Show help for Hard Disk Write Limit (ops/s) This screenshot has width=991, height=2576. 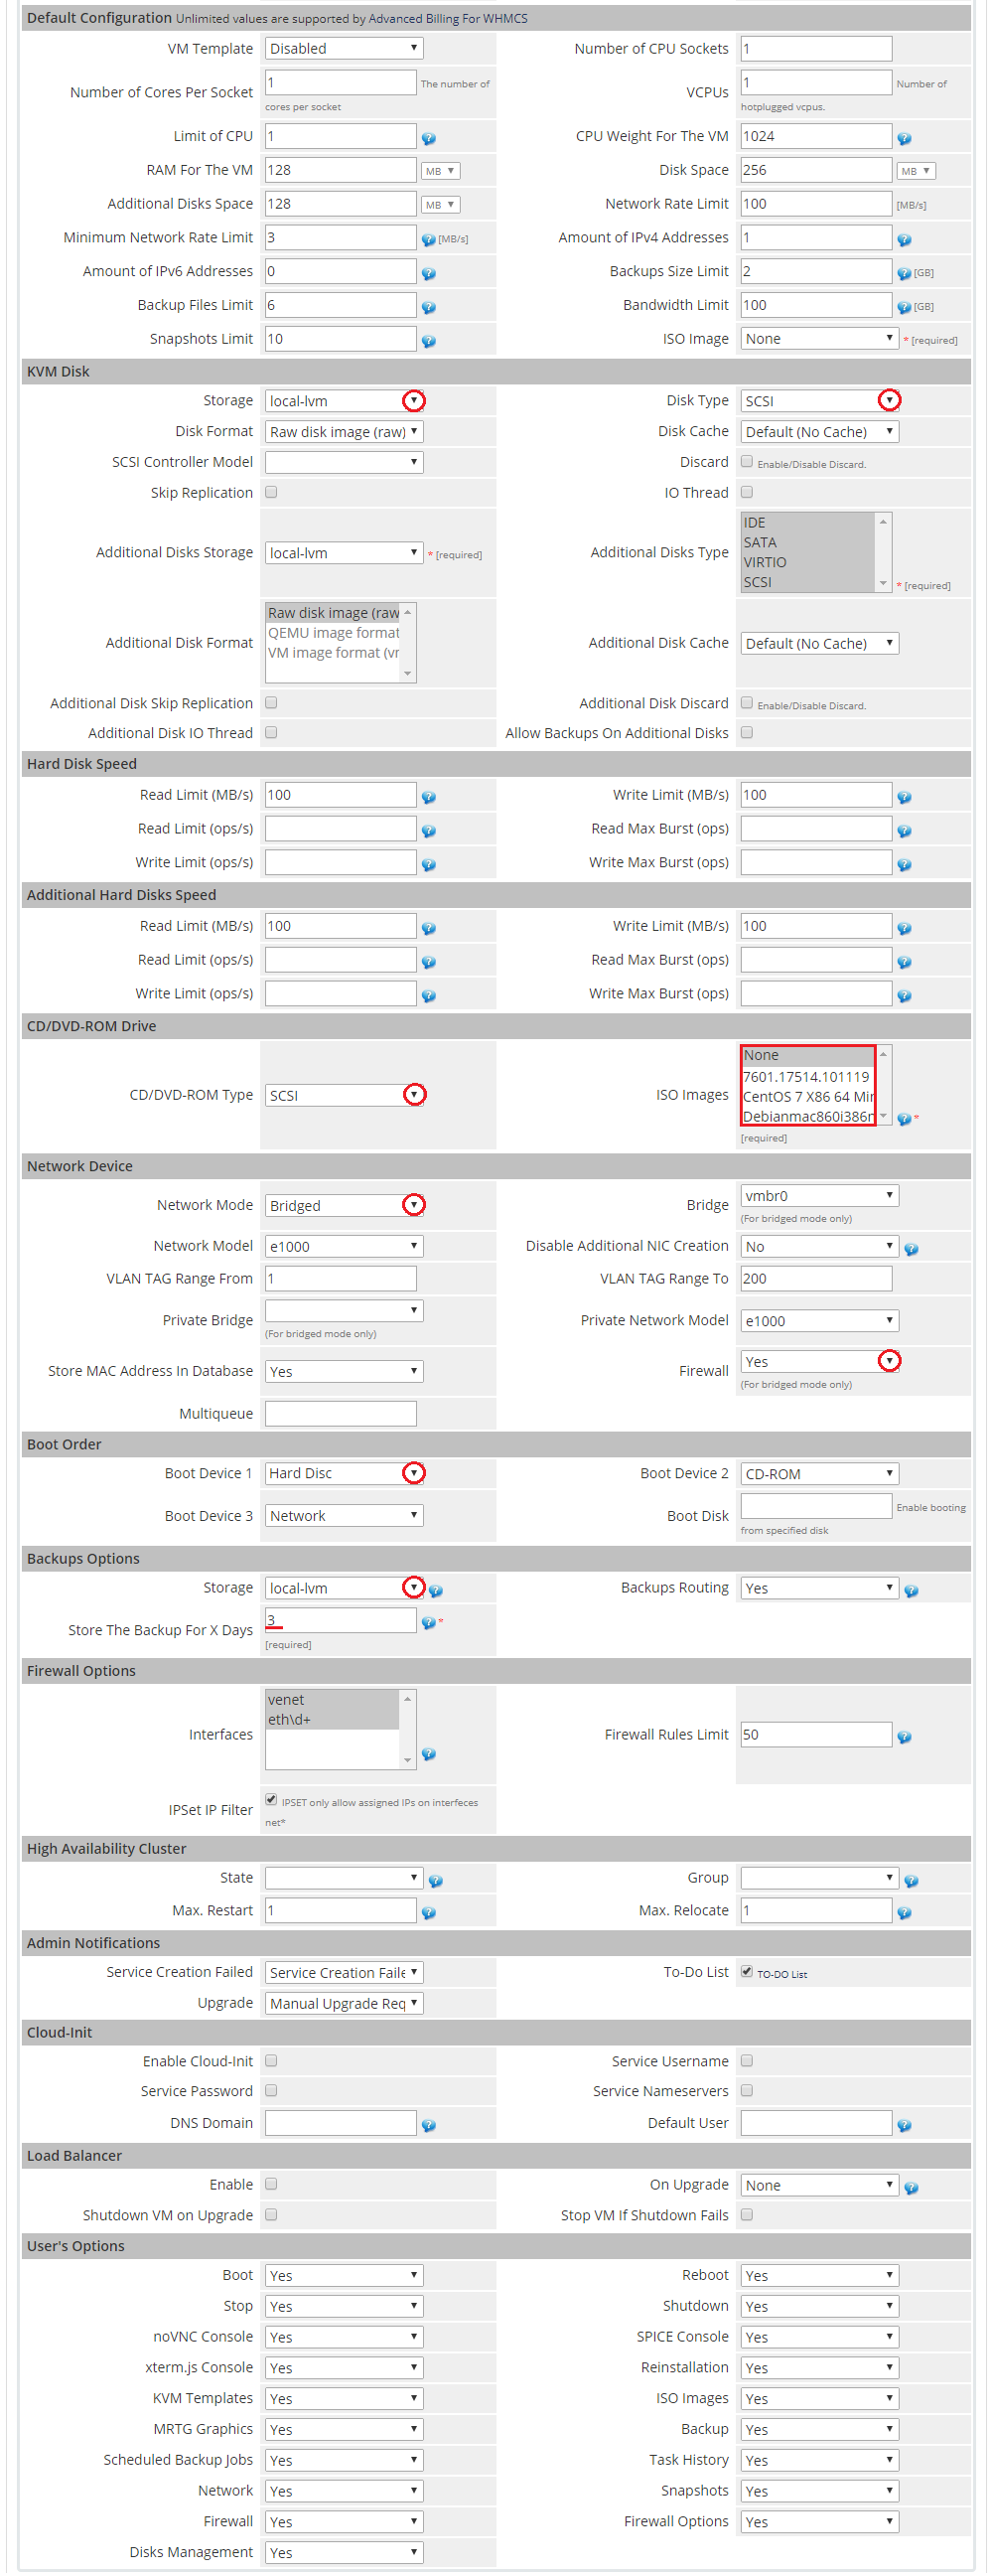[x=428, y=864]
